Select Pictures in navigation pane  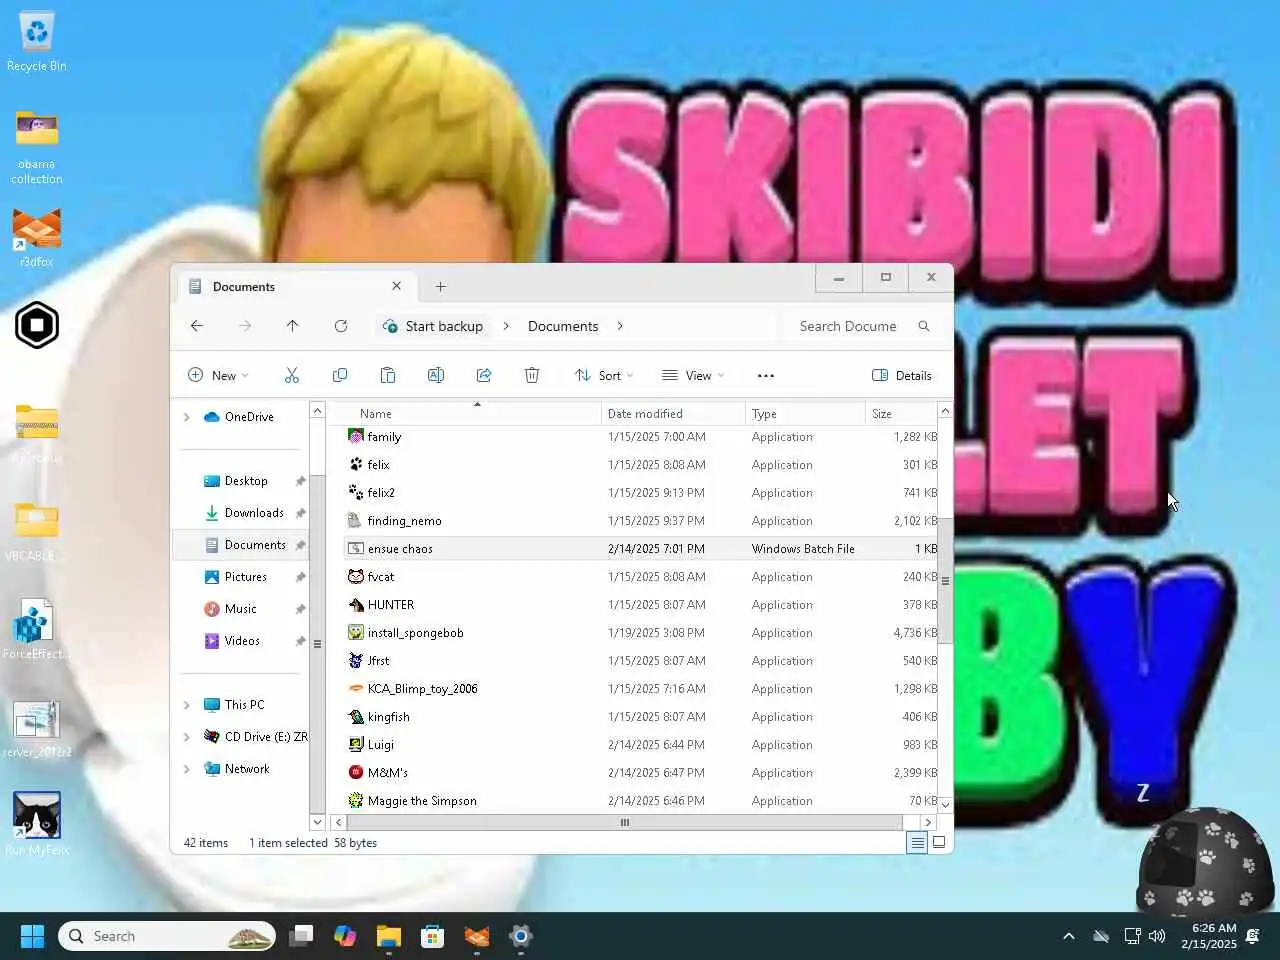click(x=245, y=577)
